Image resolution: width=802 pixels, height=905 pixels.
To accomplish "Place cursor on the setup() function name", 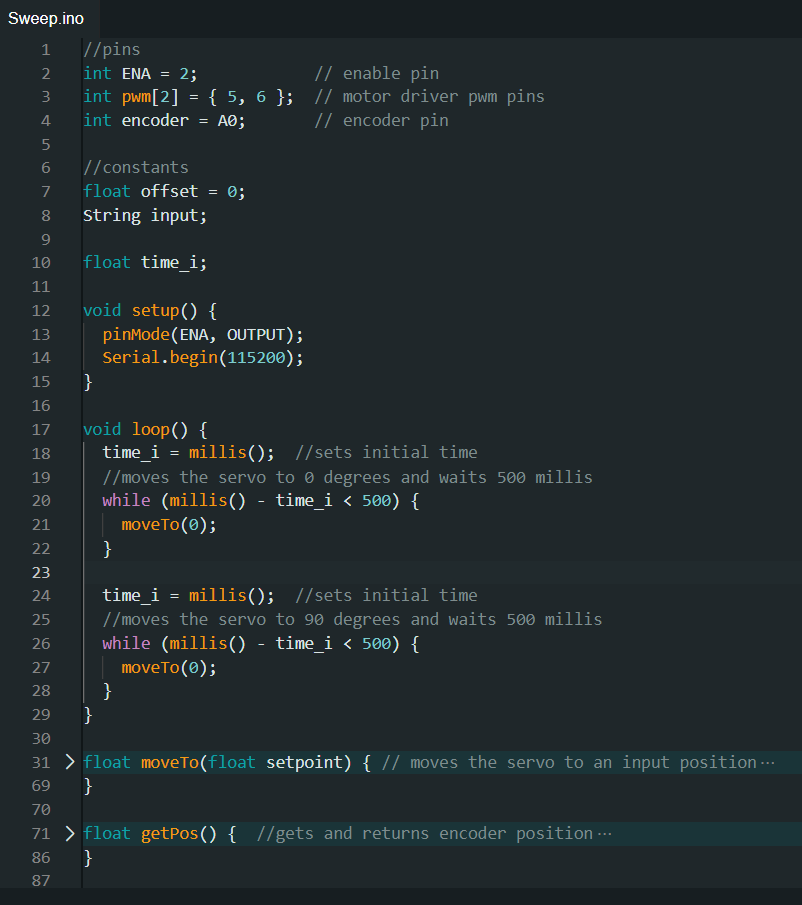I will pyautogui.click(x=155, y=310).
